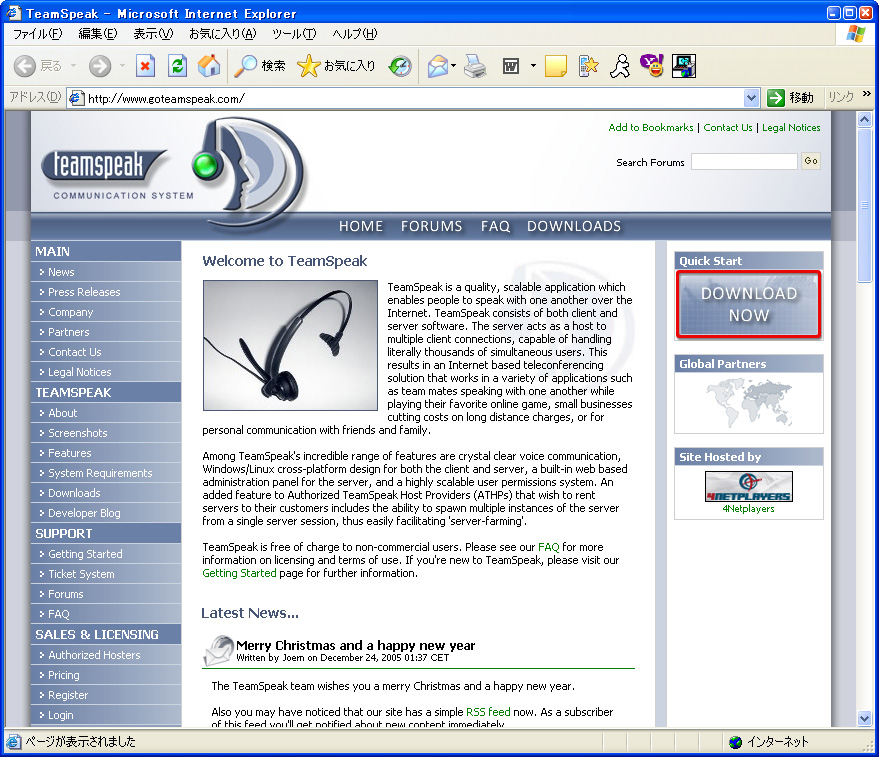The height and width of the screenshot is (757, 879).
Task: Click the IE icon in the title bar
Action: [13, 12]
